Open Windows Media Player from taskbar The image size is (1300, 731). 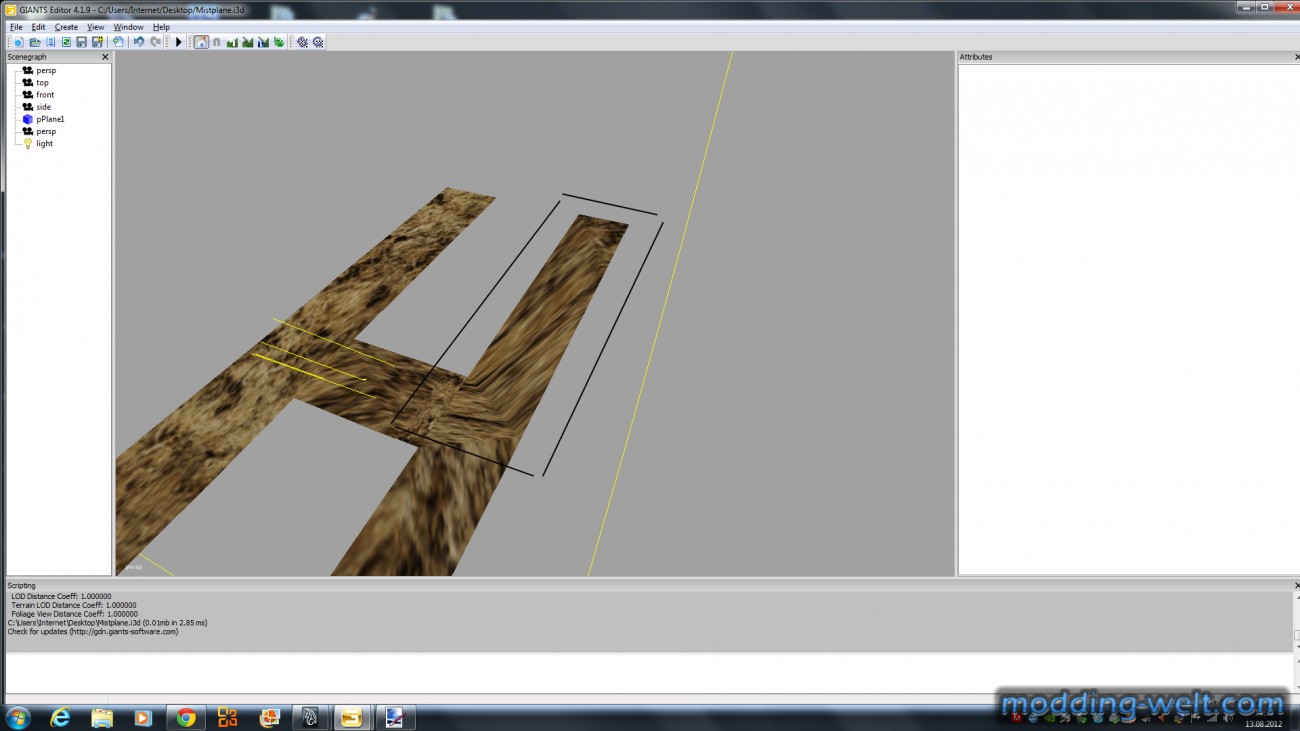[143, 717]
